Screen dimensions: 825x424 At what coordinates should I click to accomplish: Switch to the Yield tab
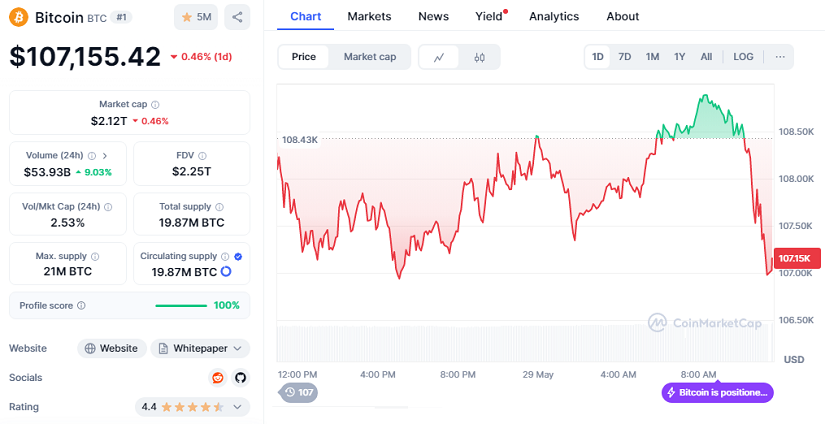(489, 16)
